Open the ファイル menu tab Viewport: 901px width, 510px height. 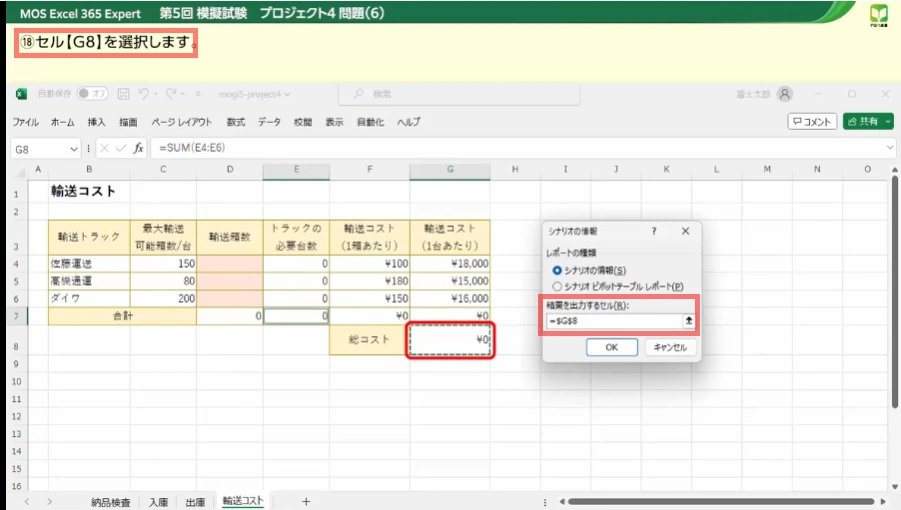[25, 122]
